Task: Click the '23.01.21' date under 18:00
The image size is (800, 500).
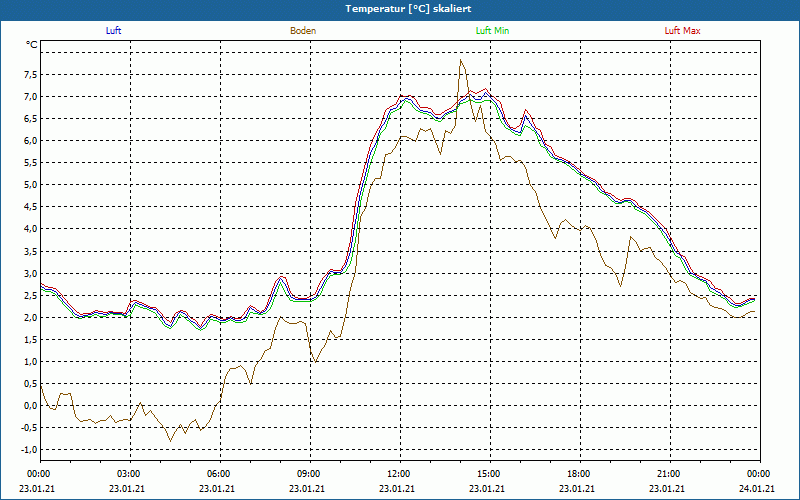Action: point(577,489)
